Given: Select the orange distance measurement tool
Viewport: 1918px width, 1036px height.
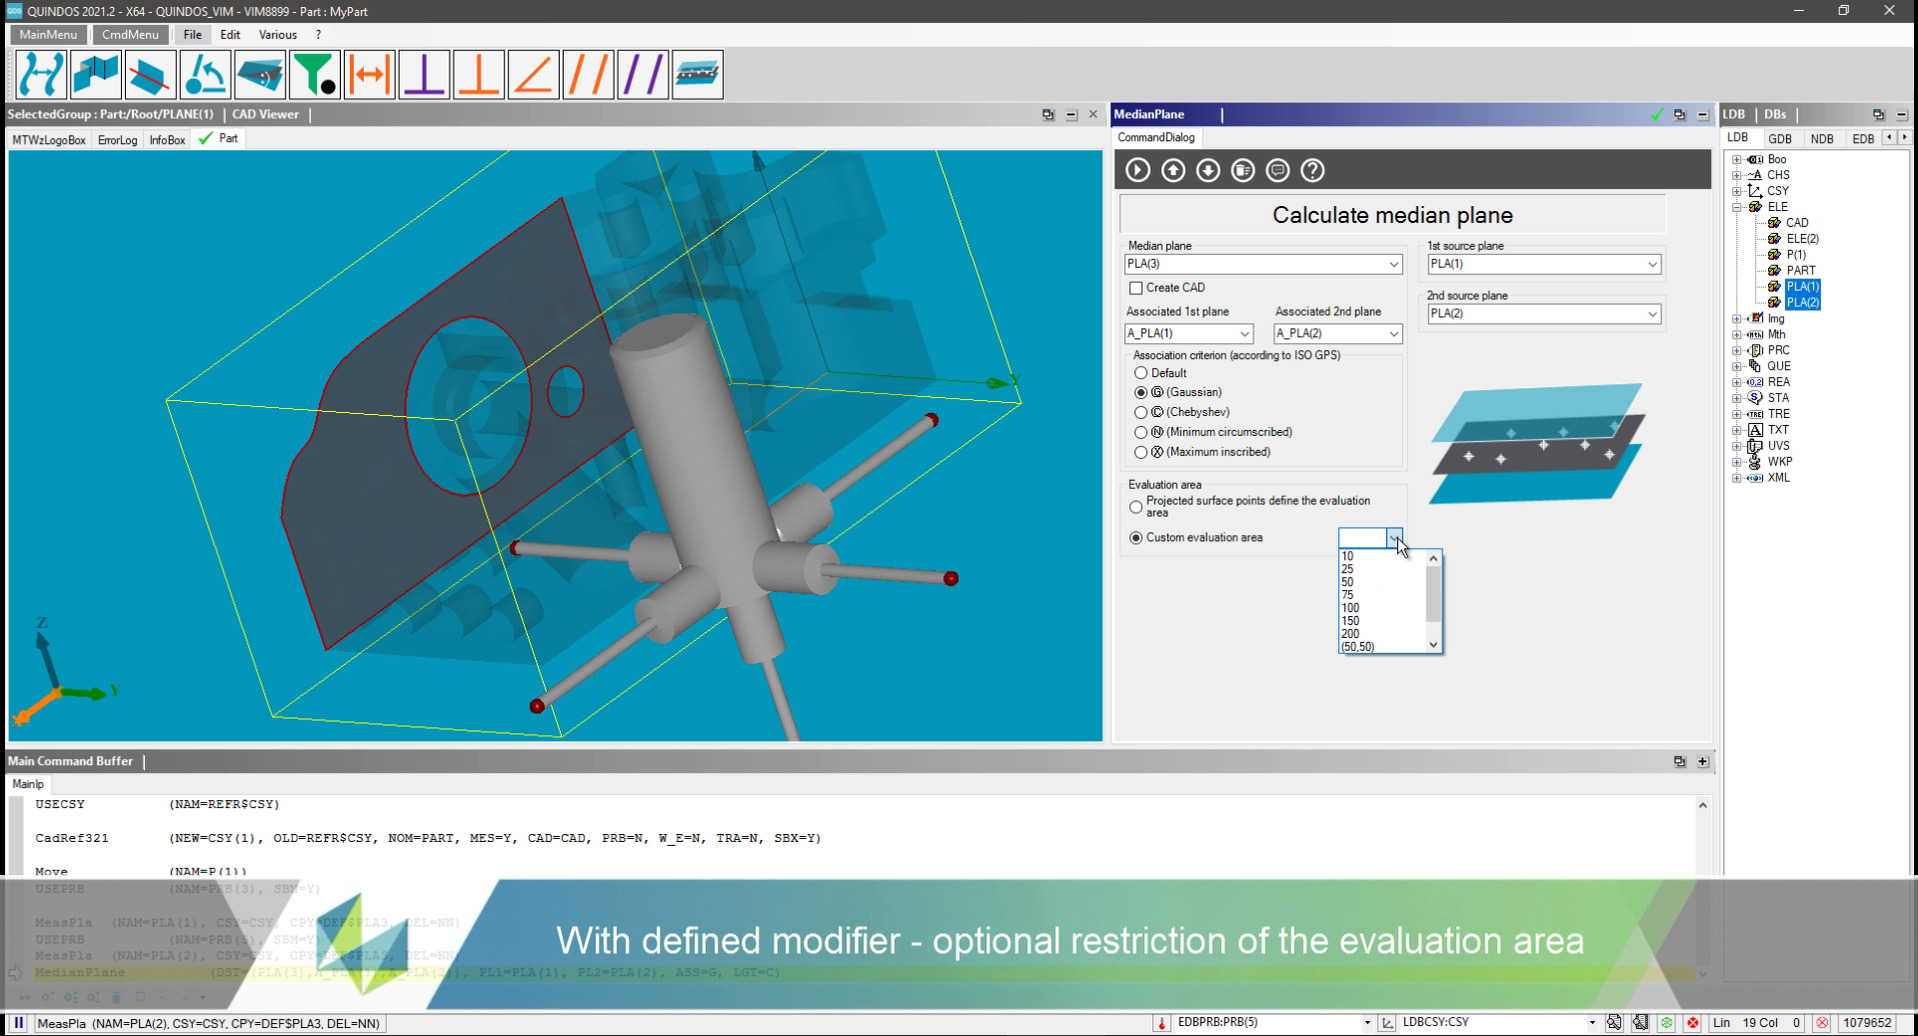Looking at the screenshot, I should [369, 75].
